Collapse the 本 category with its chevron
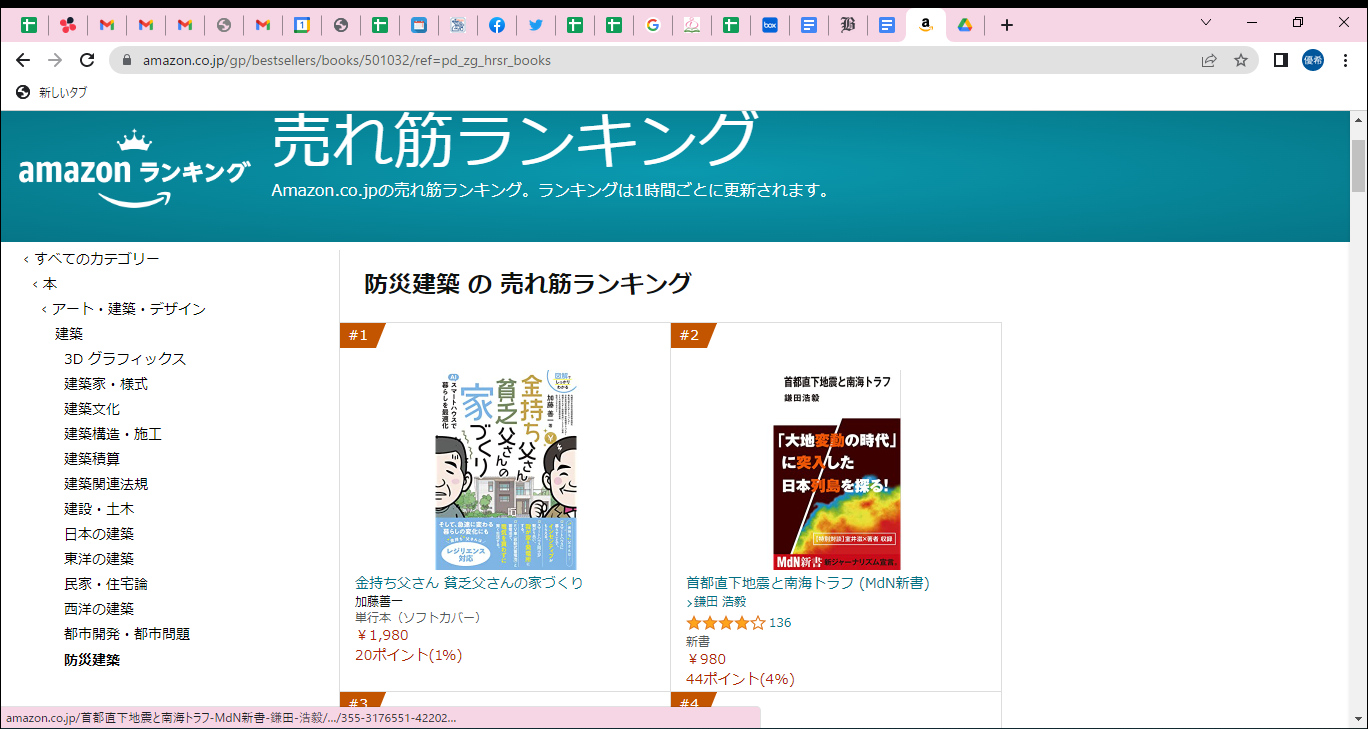The image size is (1368, 729). (x=33, y=284)
